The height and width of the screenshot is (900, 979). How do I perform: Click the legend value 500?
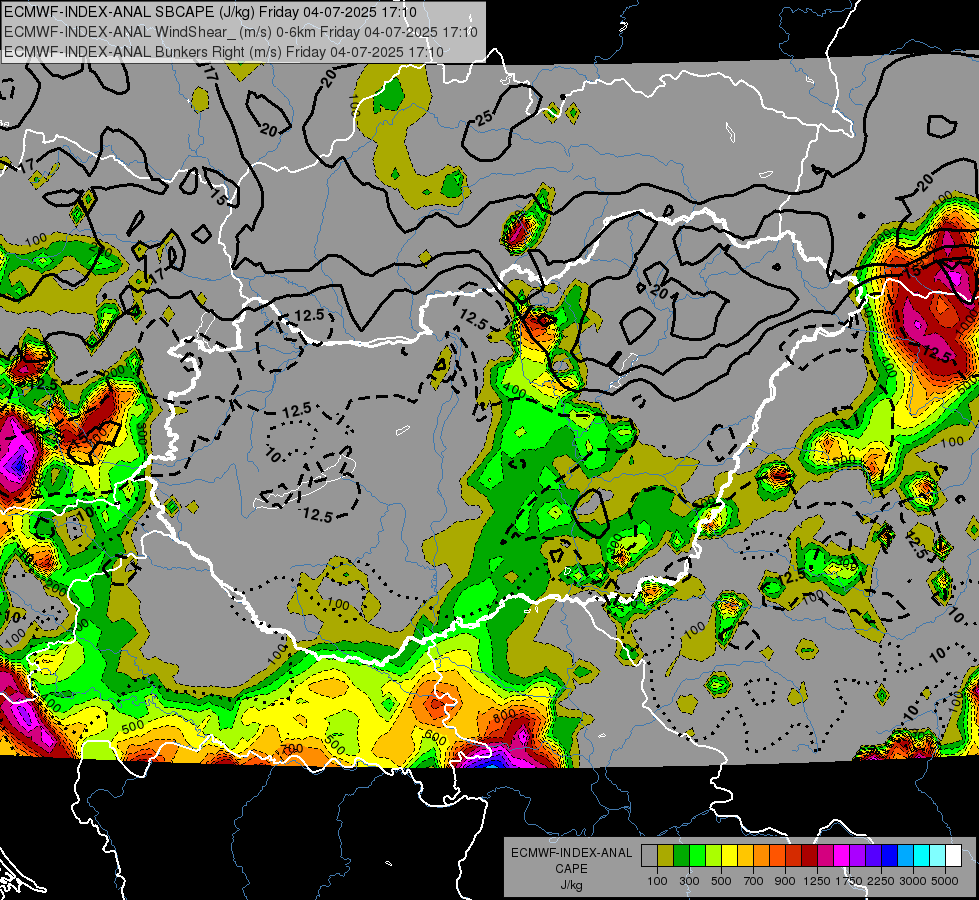tap(721, 881)
